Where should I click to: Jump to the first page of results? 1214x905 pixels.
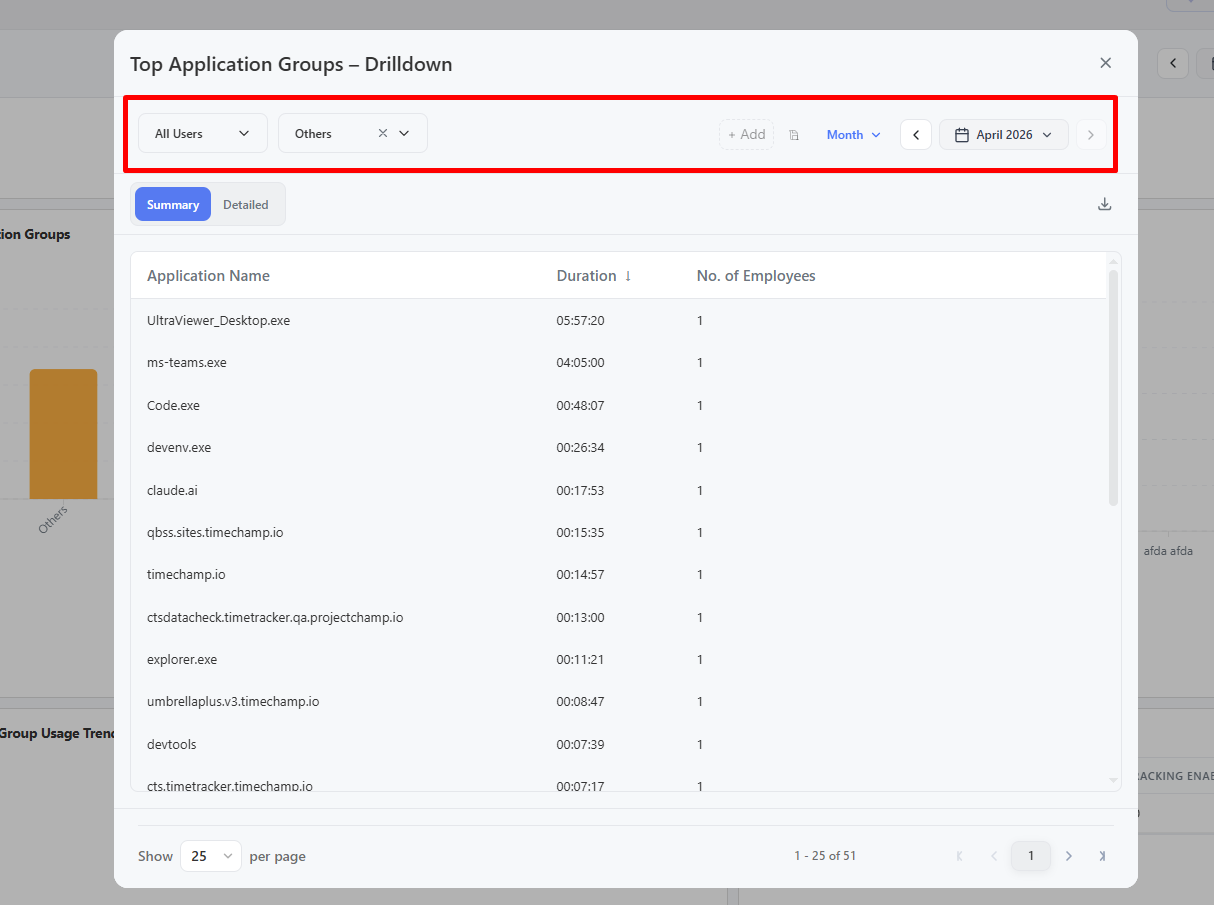pyautogui.click(x=960, y=856)
